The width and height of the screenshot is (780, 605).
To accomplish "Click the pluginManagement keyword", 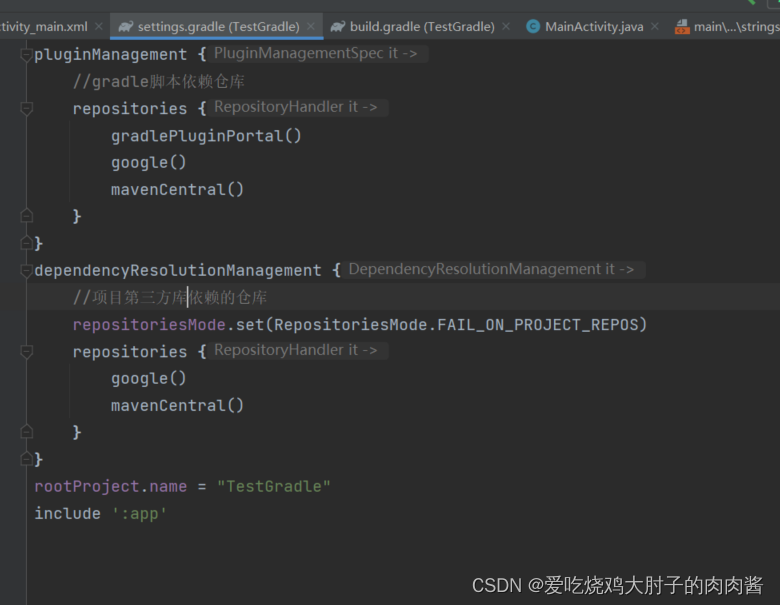I will tap(110, 54).
